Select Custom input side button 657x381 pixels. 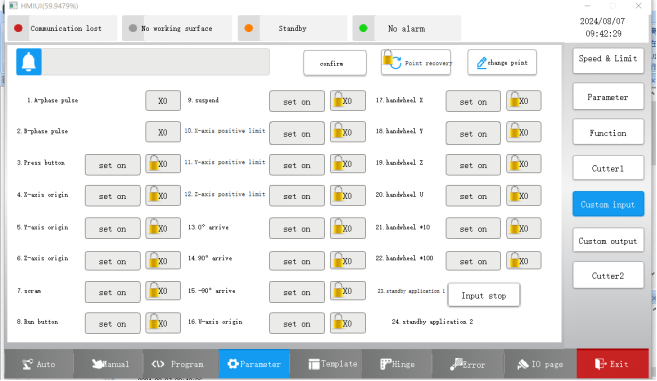click(608, 204)
